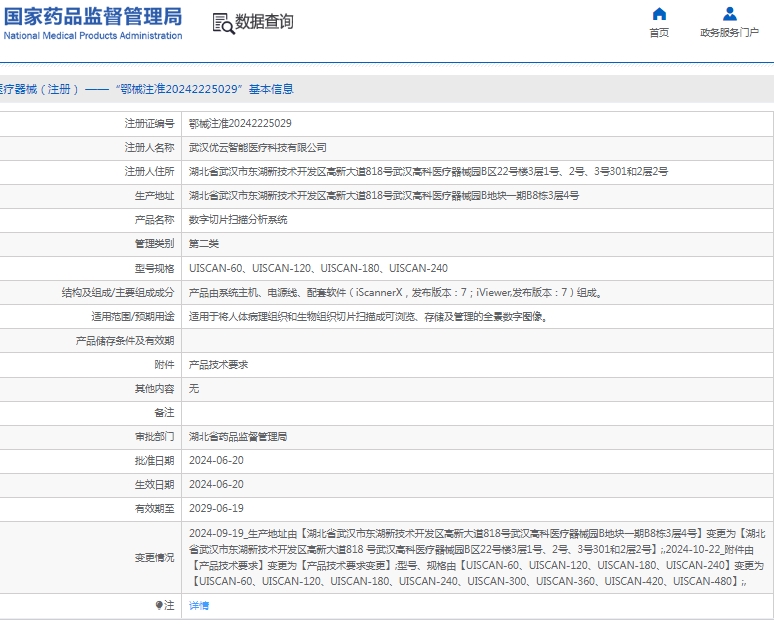
Task: Click the 变更情况 change history text
Action: [477, 557]
